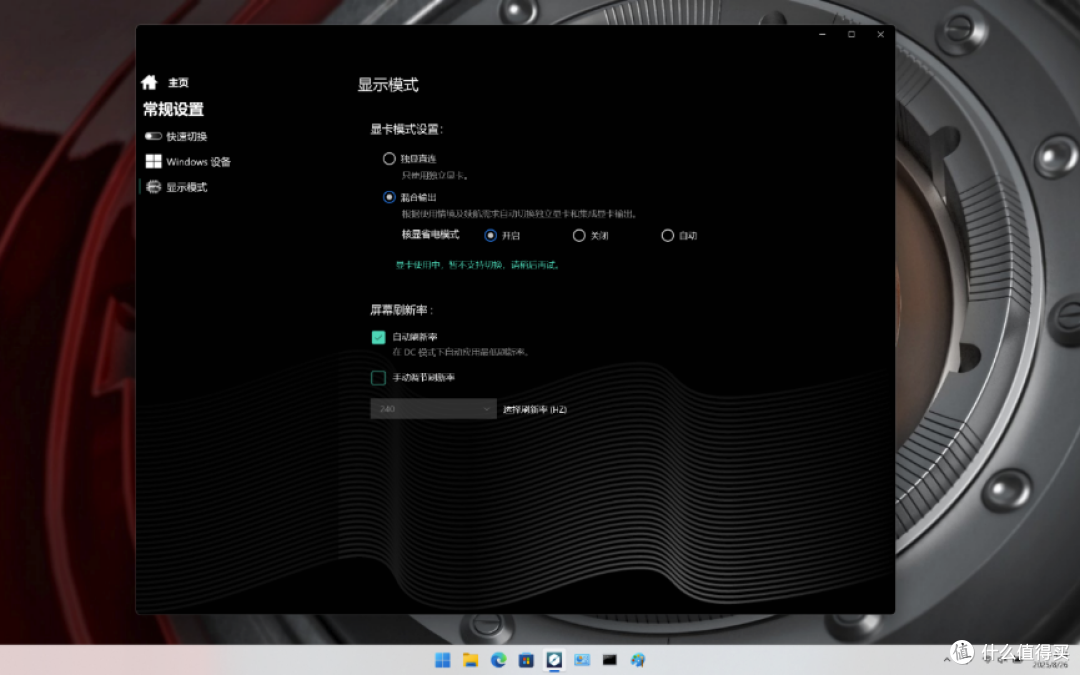Set 核显省电模式 to 自动

coord(667,236)
